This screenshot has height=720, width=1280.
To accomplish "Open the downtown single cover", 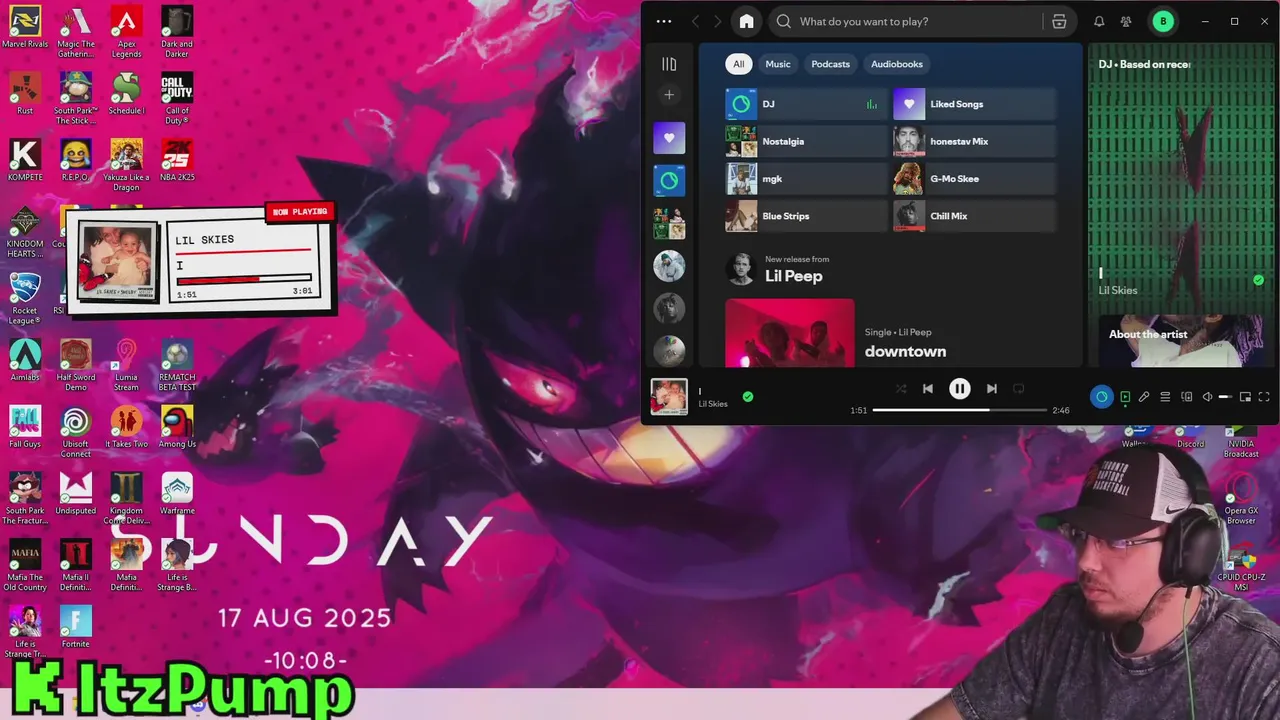I will point(790,333).
